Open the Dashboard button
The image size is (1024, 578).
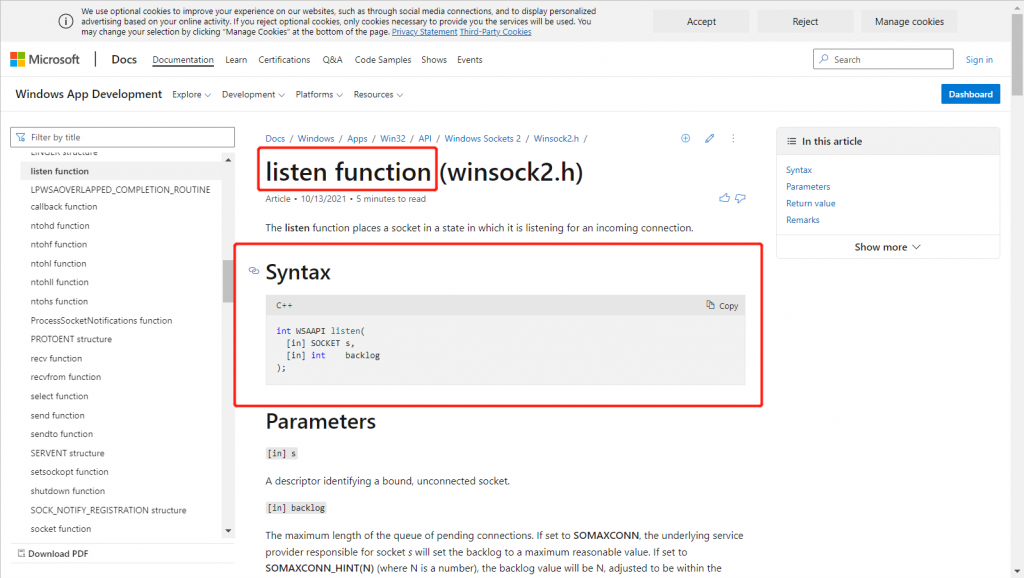tap(970, 94)
